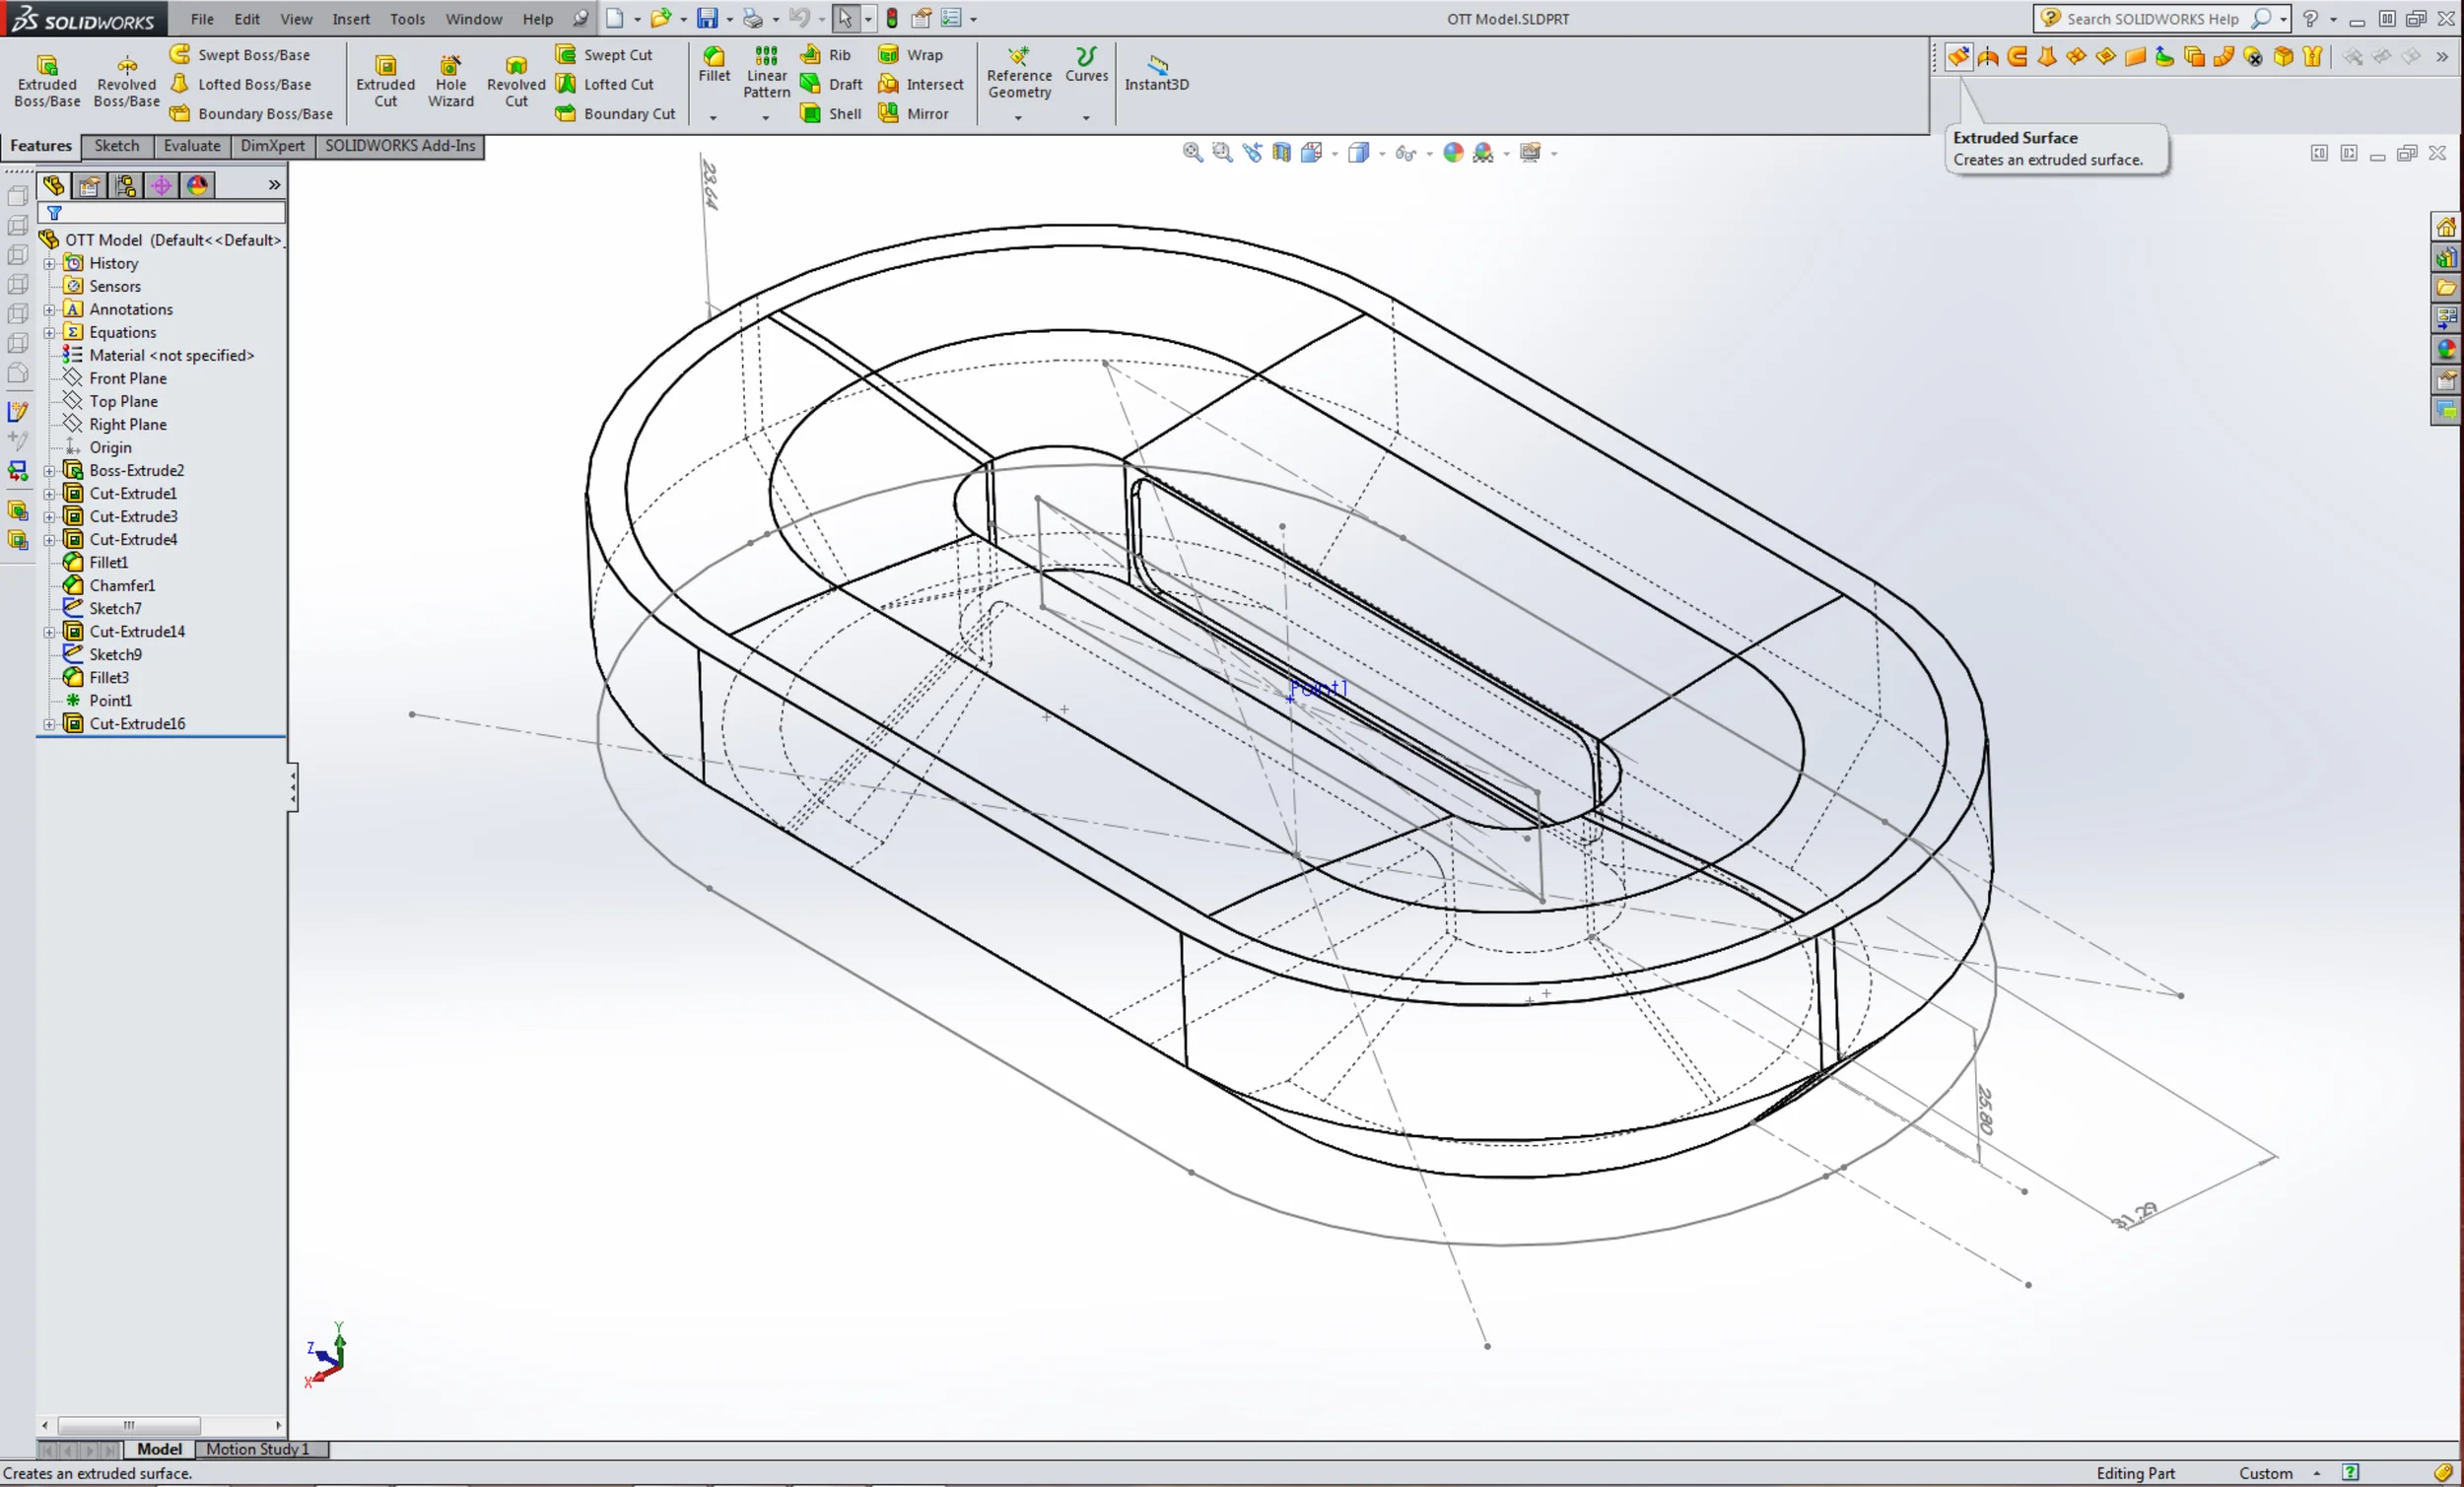The image size is (2464, 1487).
Task: Click Zoom to Fit icon
Action: click(x=1193, y=152)
